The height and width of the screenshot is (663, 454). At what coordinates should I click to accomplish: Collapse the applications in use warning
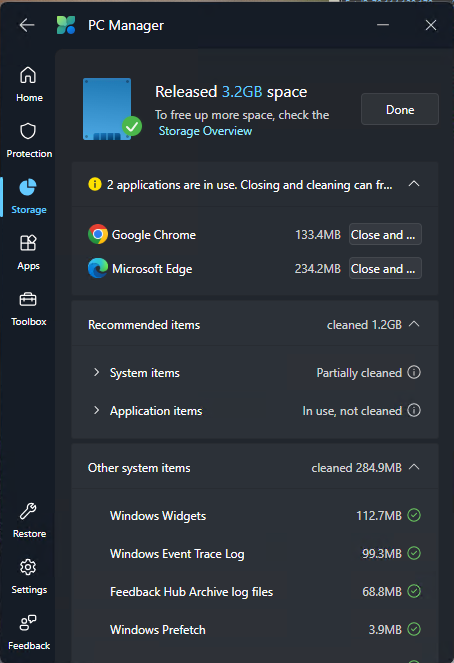414,184
